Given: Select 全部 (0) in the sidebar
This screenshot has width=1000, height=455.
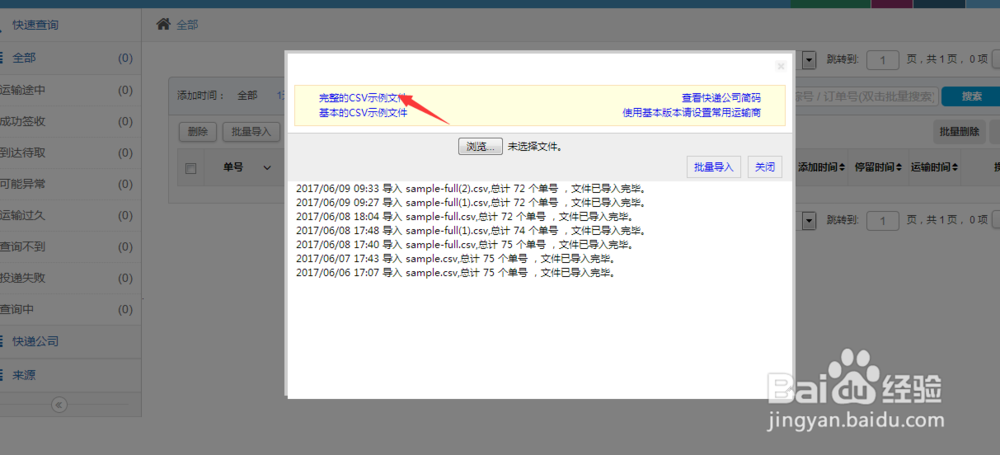Looking at the screenshot, I should point(70,58).
